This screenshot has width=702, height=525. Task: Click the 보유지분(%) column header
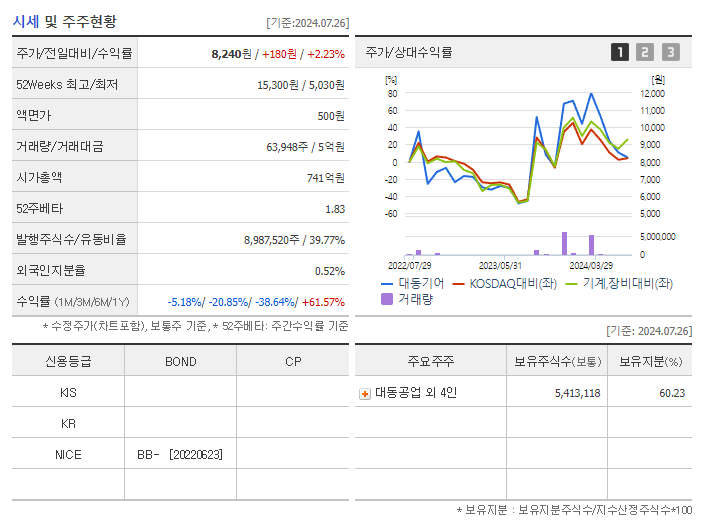tap(651, 362)
